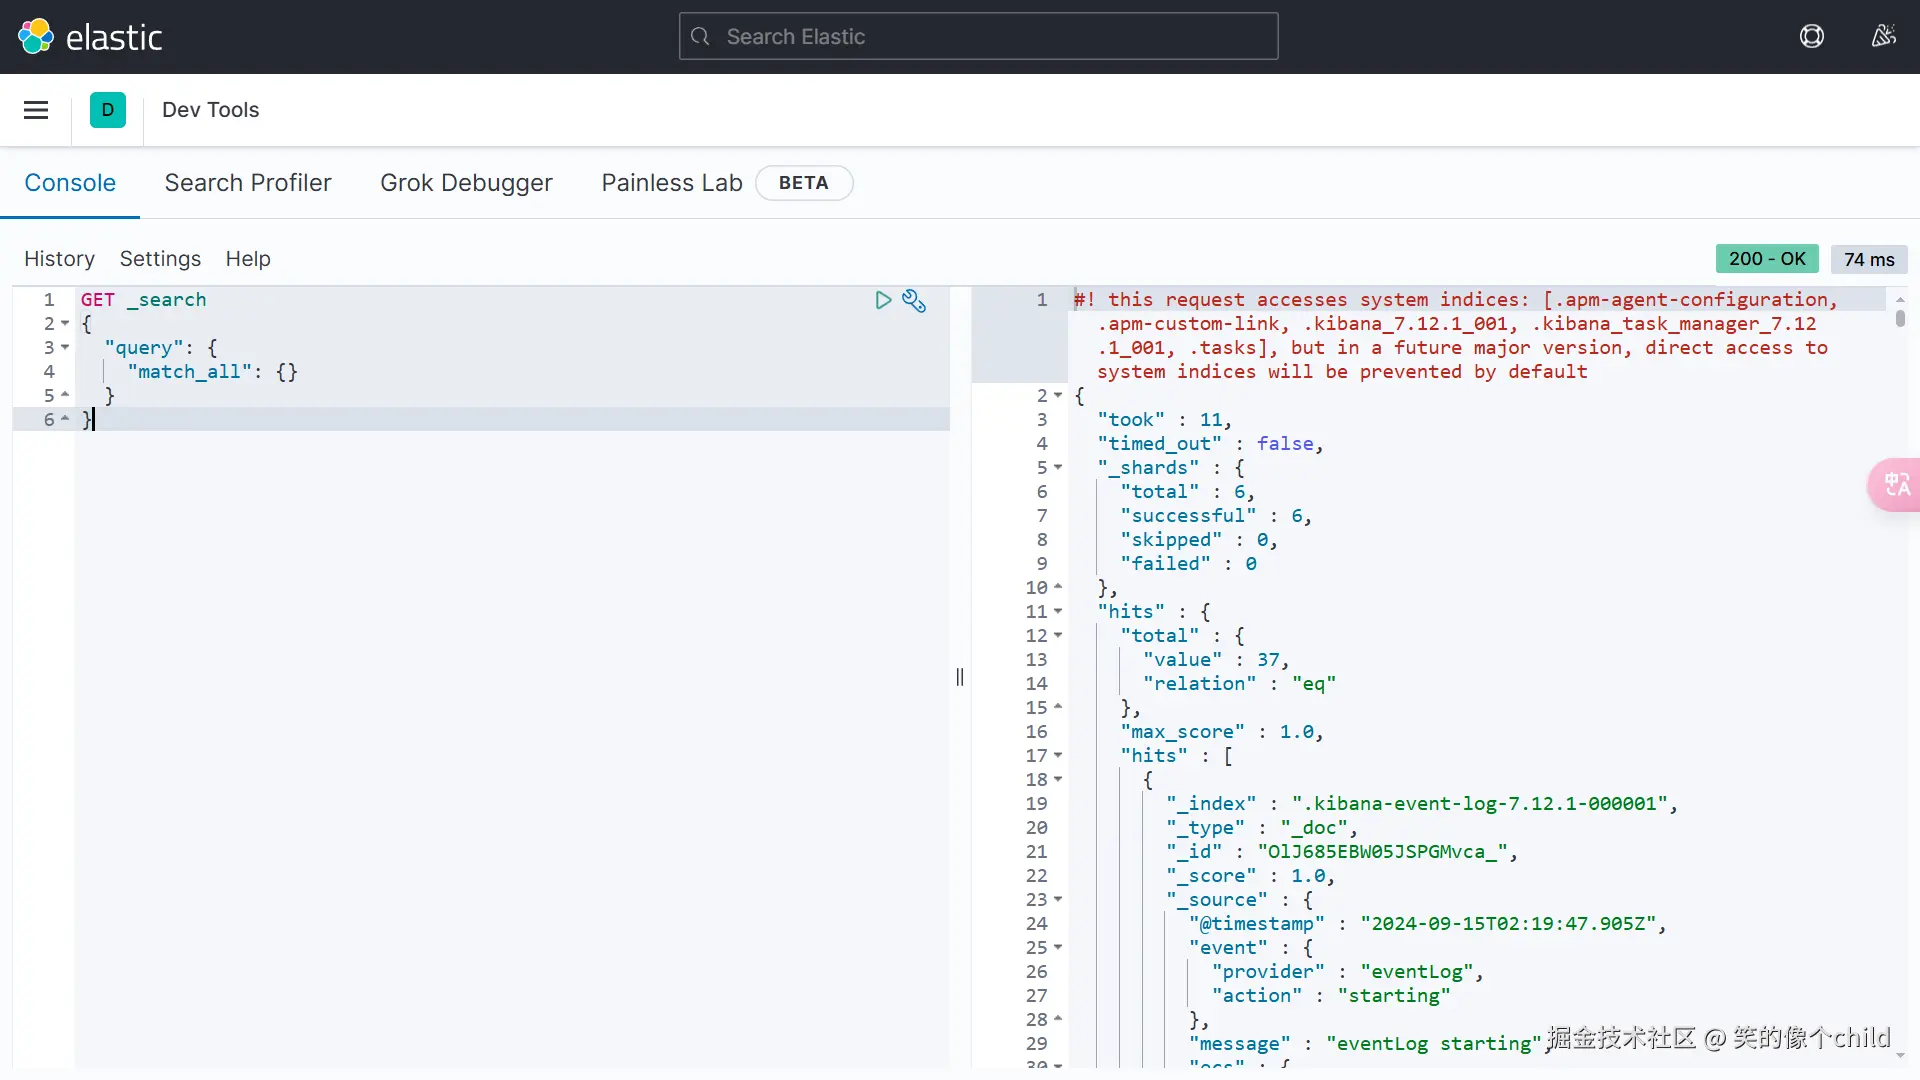Viewport: 1920px width, 1080px height.
Task: Collapse the event block at line 25
Action: tap(1058, 948)
